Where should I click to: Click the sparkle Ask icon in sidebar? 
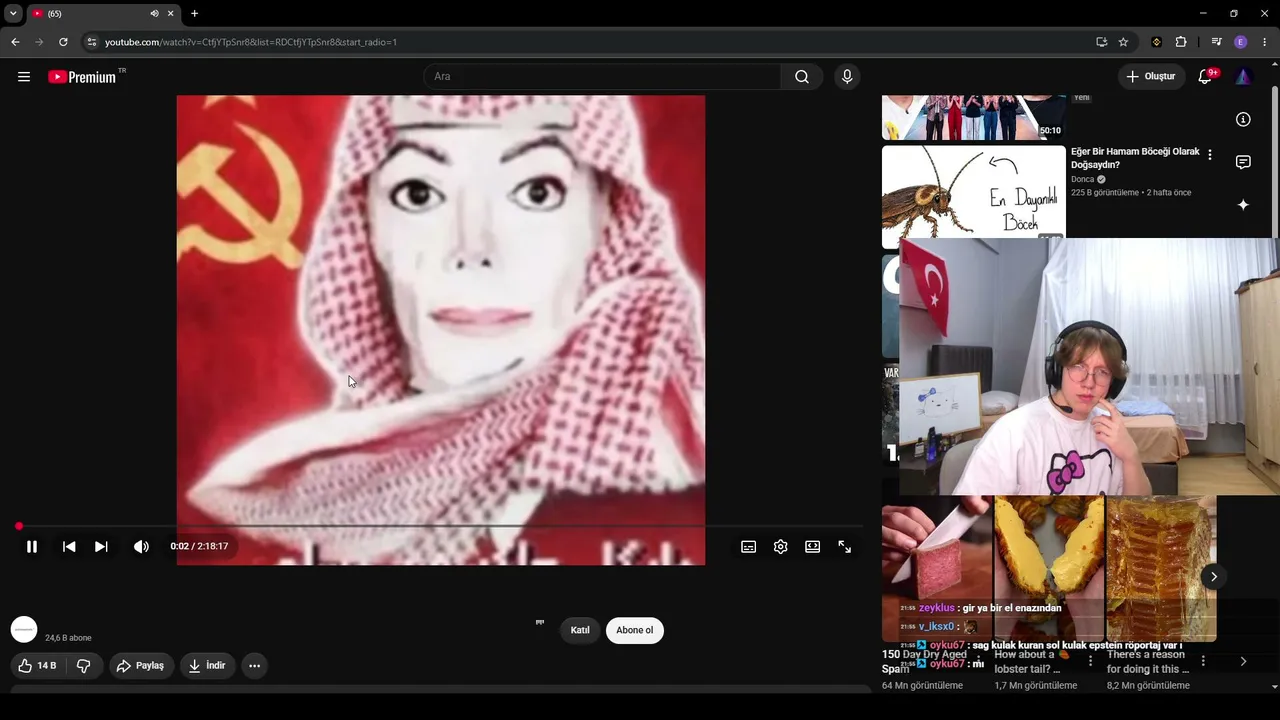(x=1243, y=205)
